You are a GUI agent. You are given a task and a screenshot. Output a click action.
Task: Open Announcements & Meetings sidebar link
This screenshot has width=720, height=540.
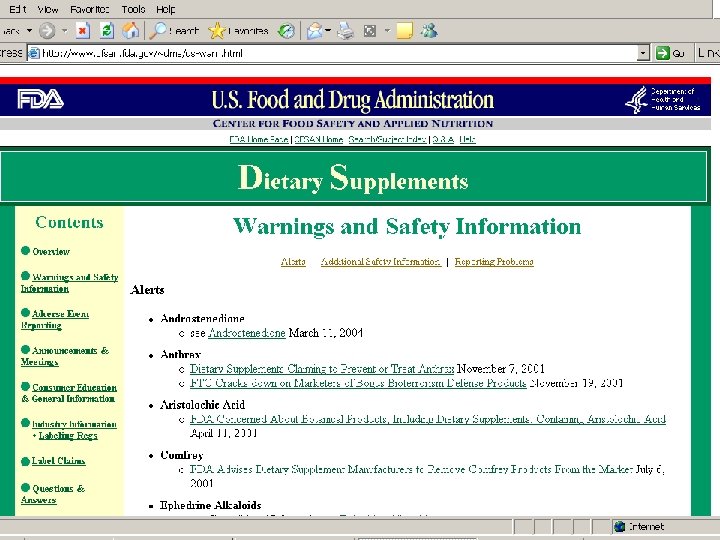pyautogui.click(x=65, y=356)
